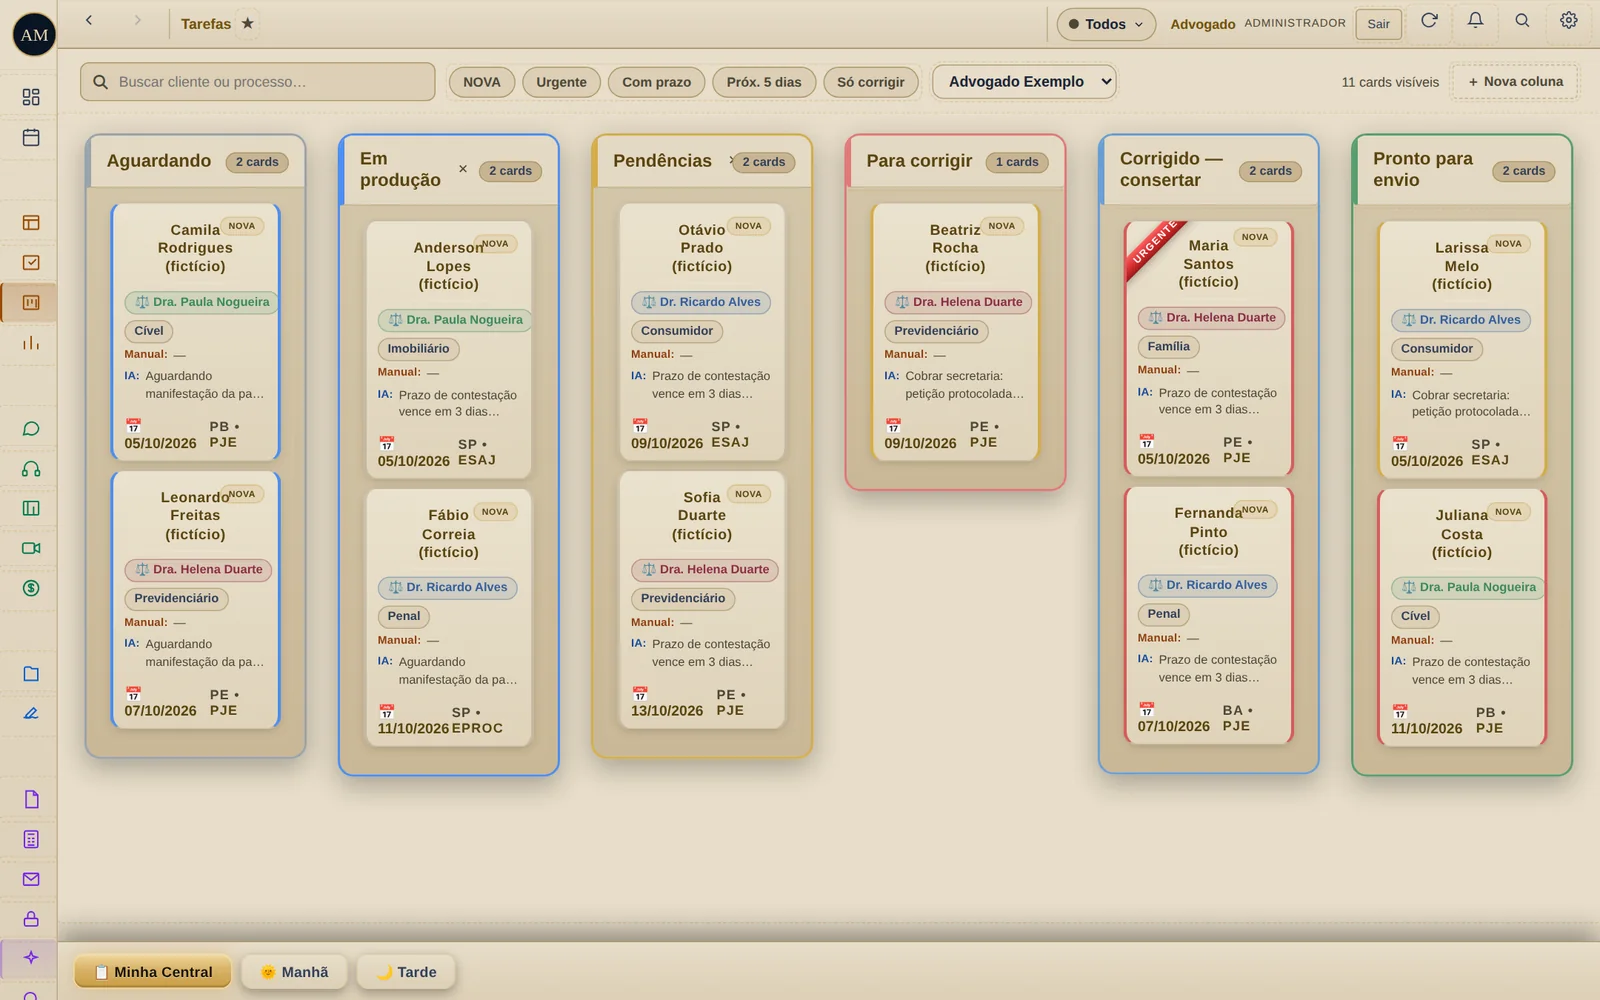Viewport: 1600px width, 1000px height.
Task: Open the dollar finance icon in sidebar
Action: [31, 588]
